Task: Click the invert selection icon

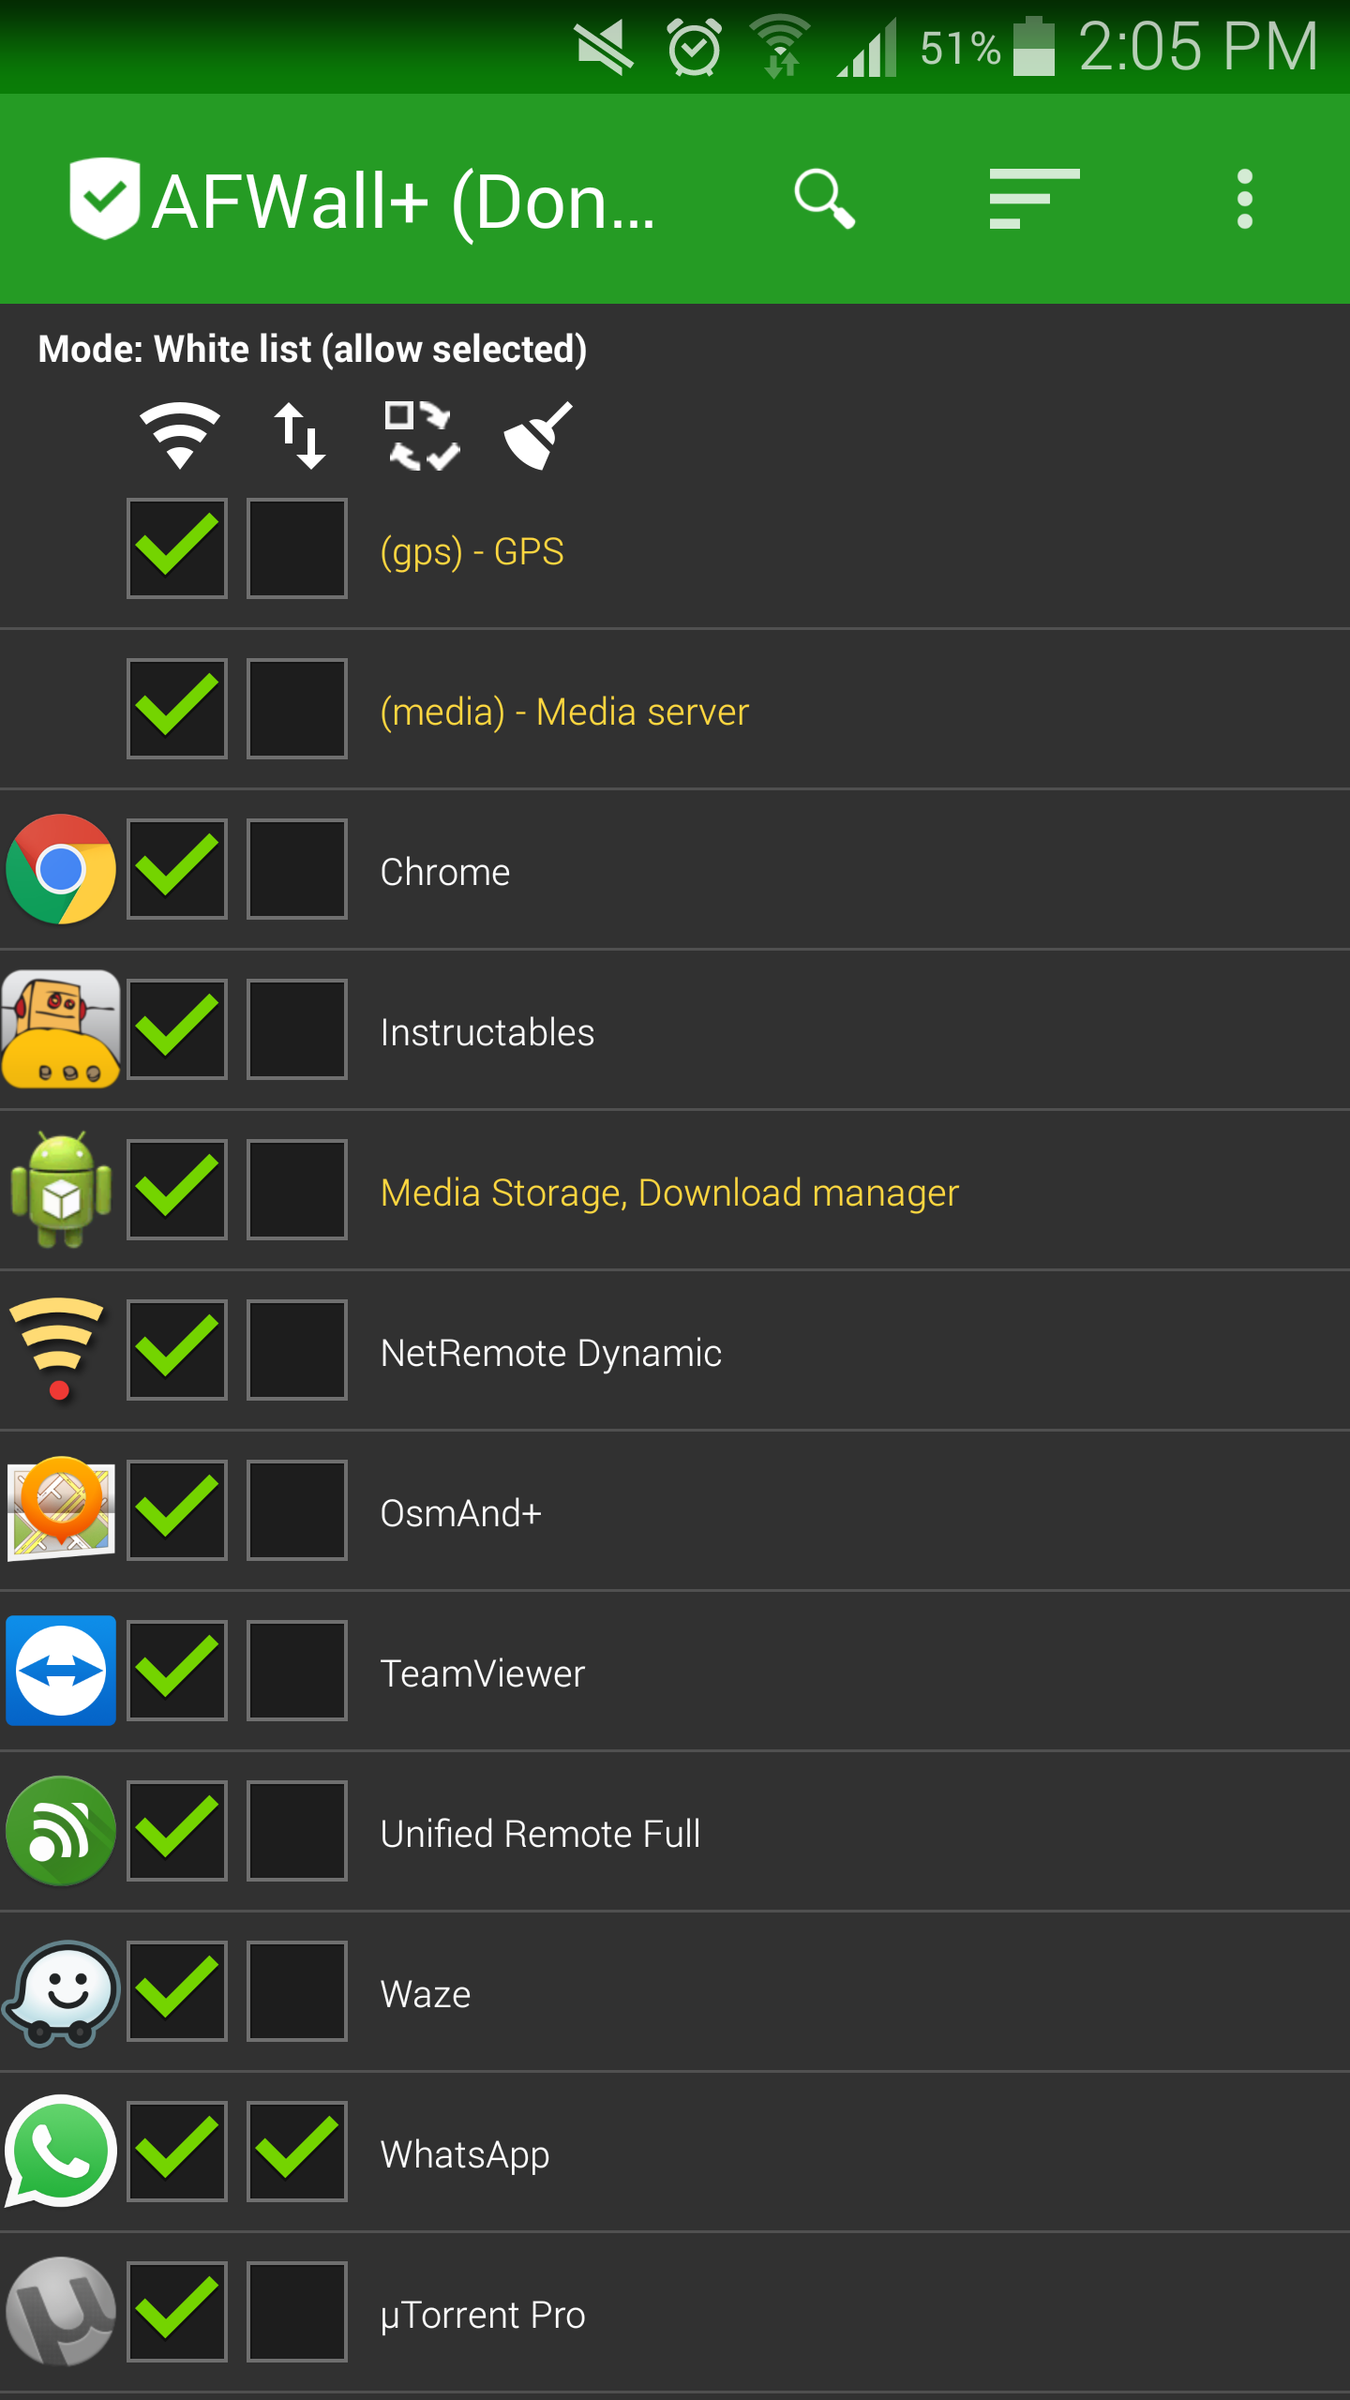Action: click(x=422, y=436)
